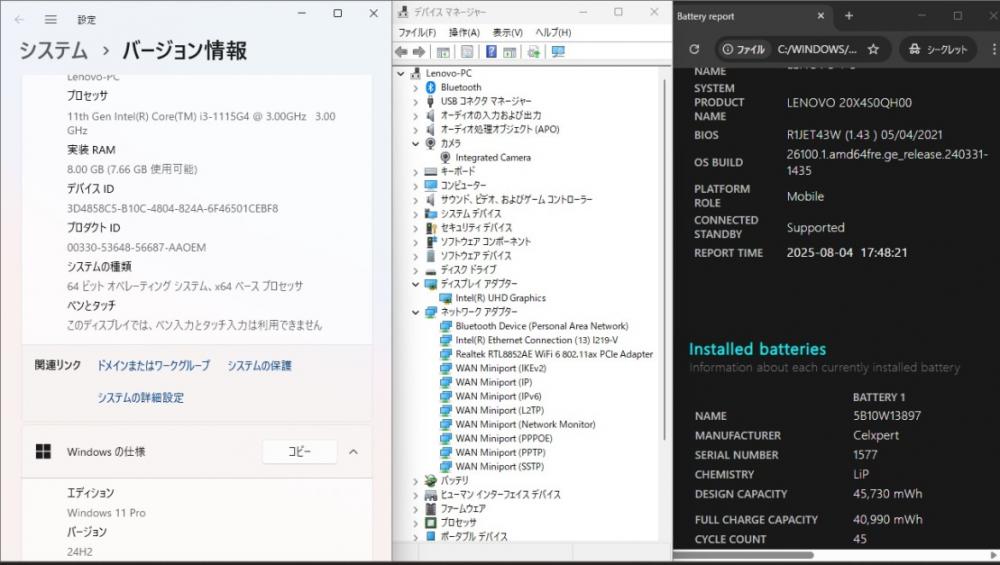Open the ファイル(F) menu
Viewport: 1000px width, 565px height.
[x=417, y=33]
